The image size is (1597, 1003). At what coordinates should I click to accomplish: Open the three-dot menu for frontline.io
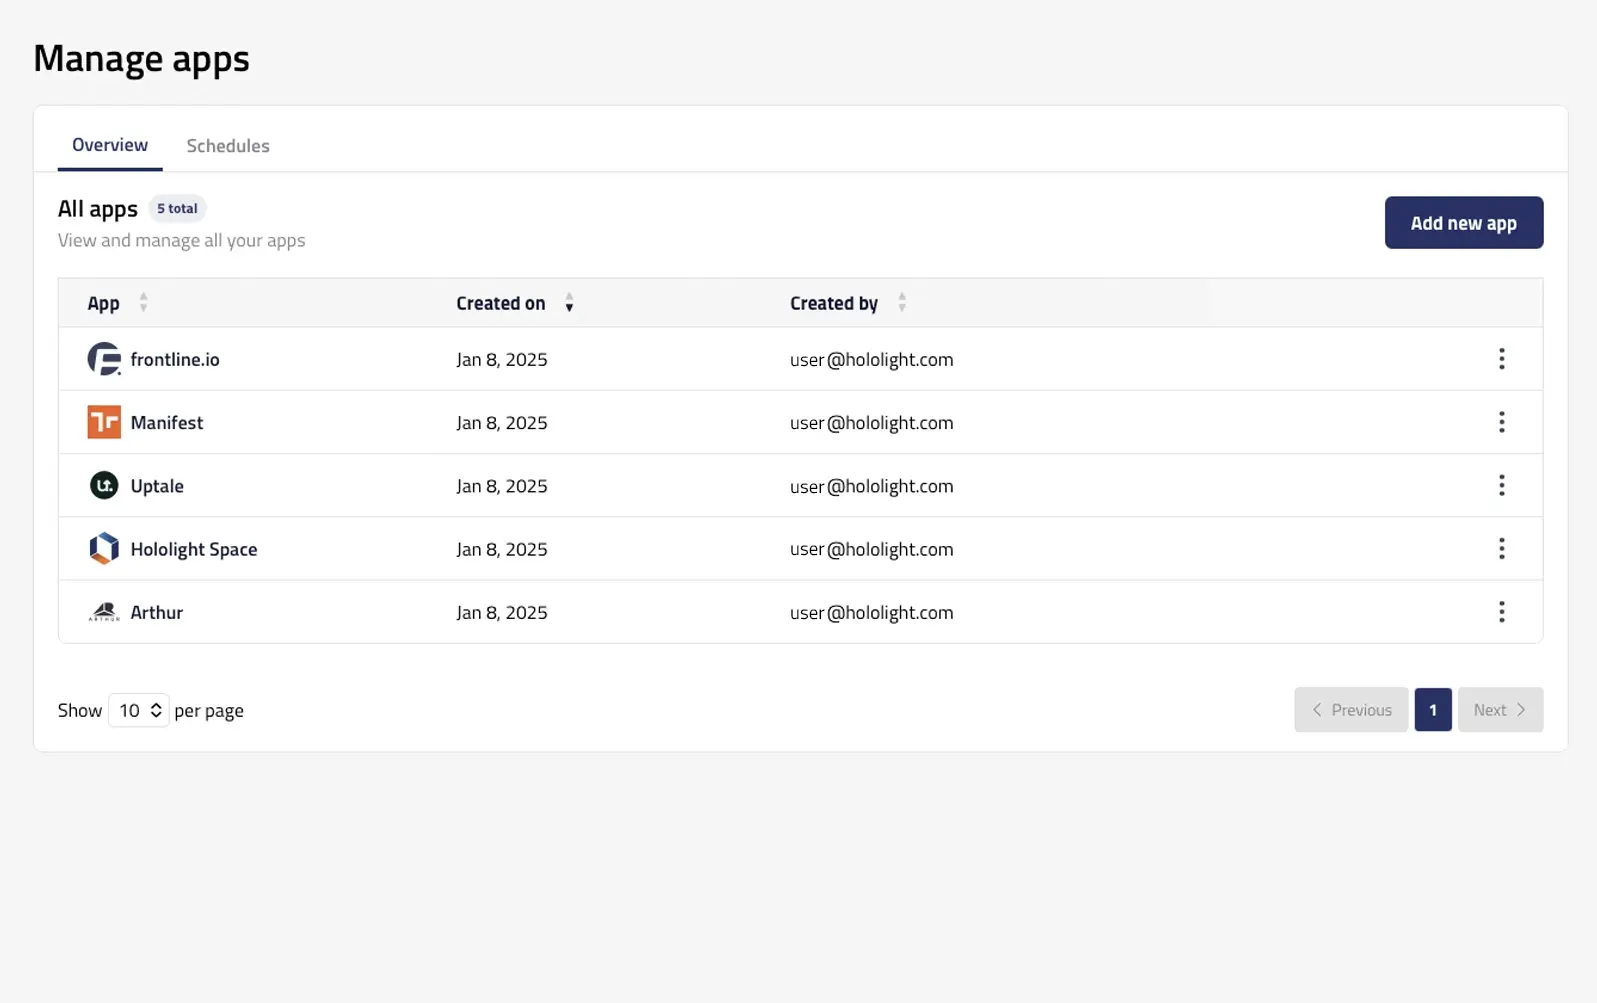tap(1501, 359)
